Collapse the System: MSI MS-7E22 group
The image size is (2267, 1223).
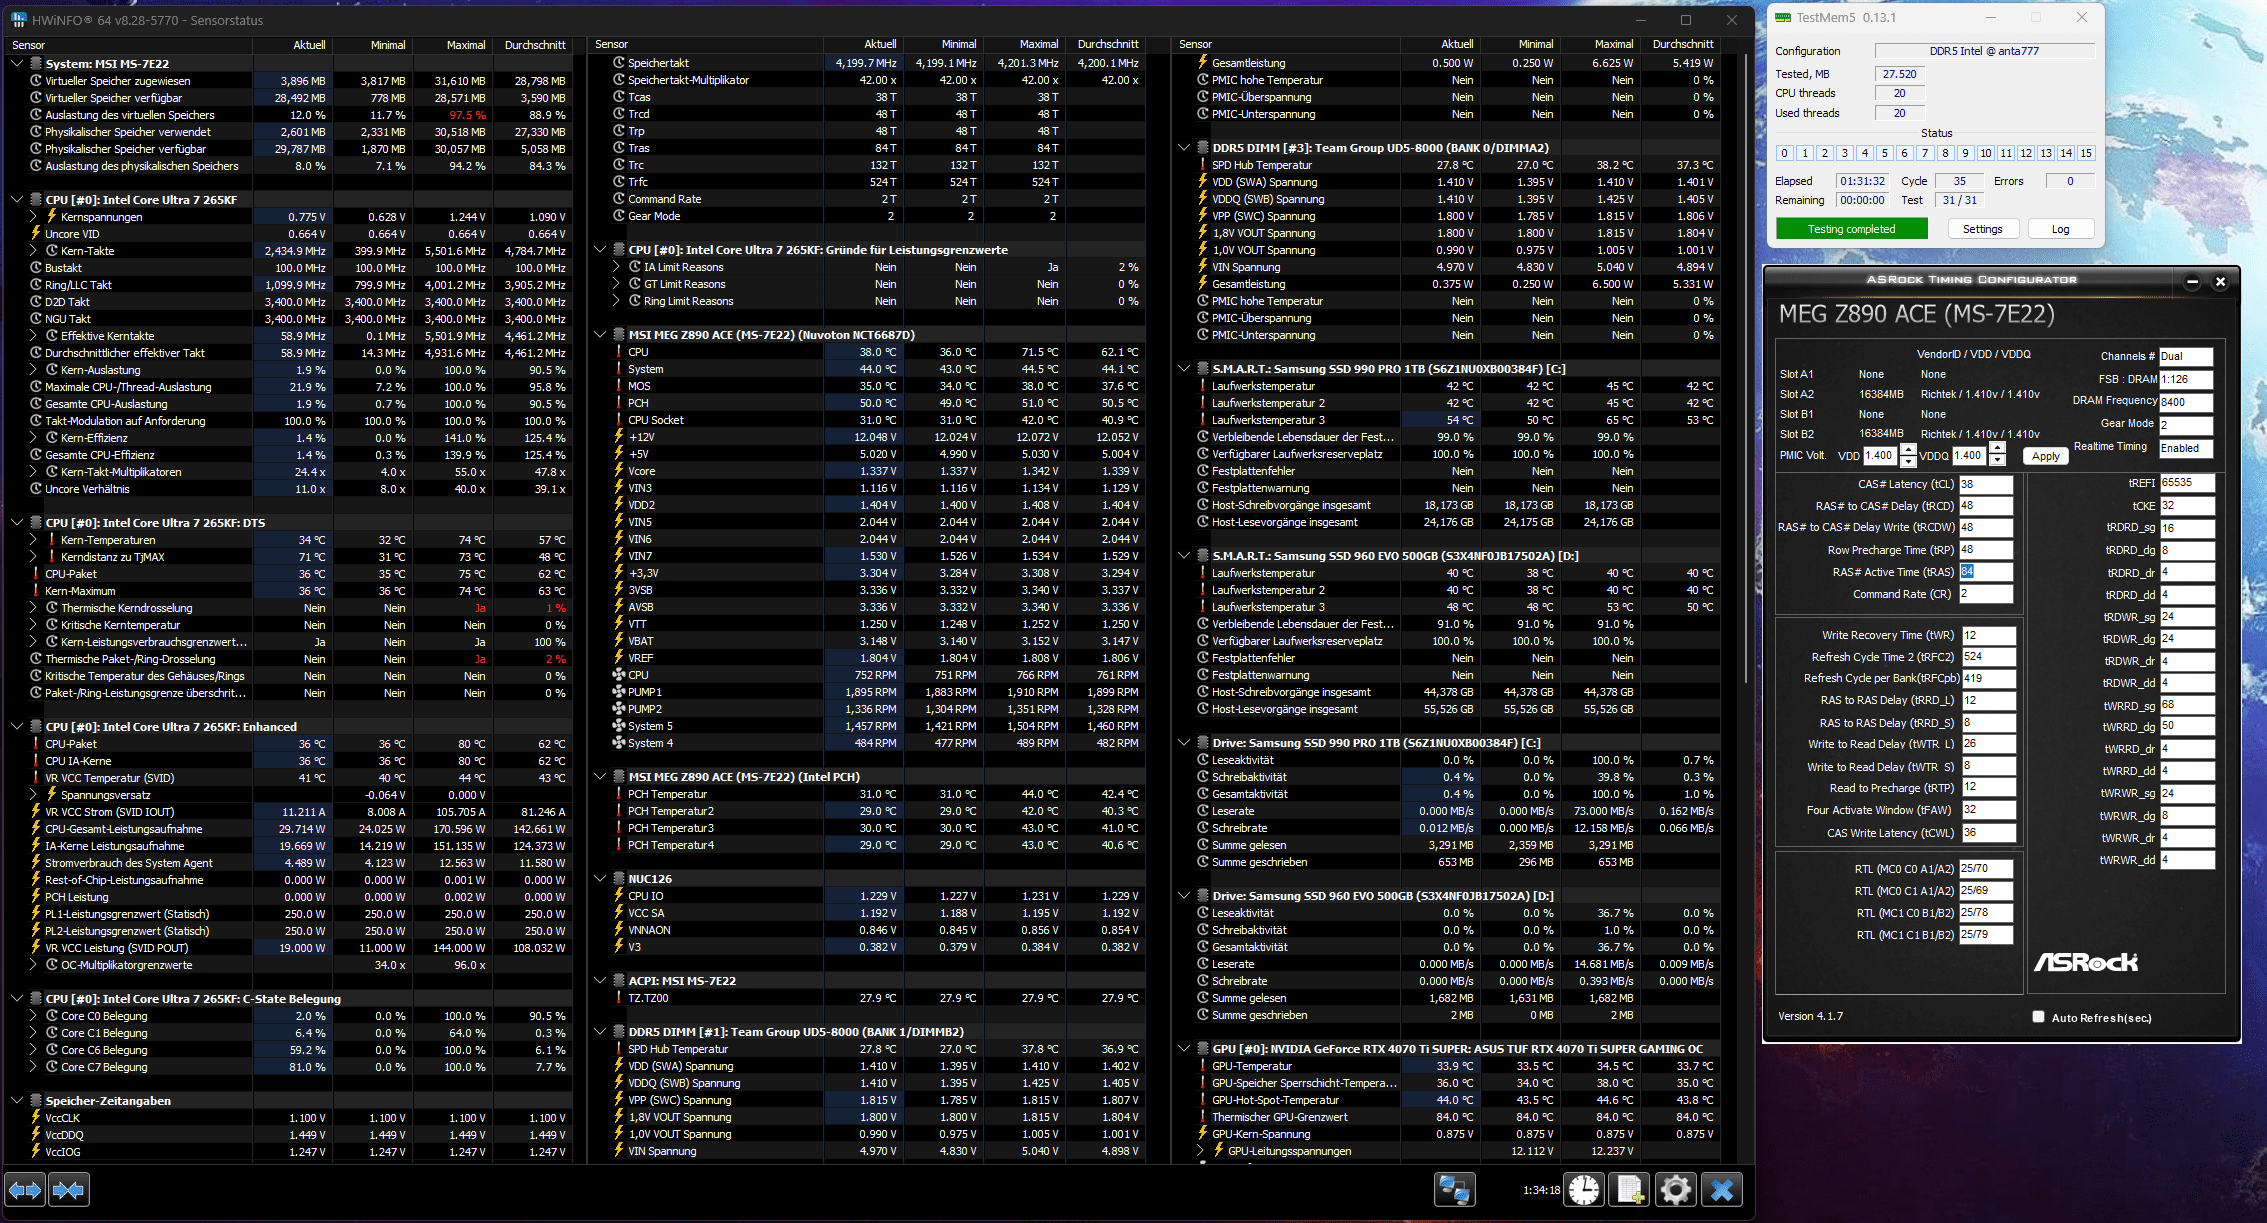pyautogui.click(x=17, y=63)
